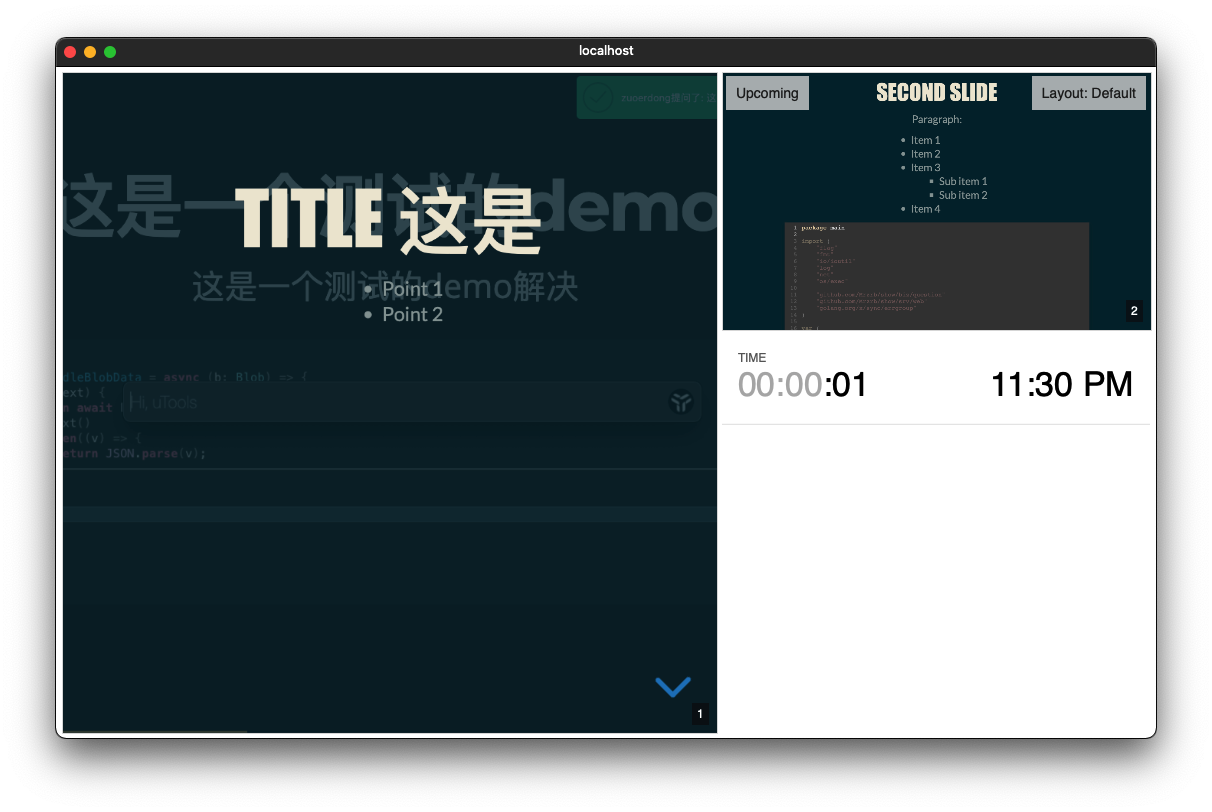Click Sub item 1 in the upcoming slide

point(962,181)
